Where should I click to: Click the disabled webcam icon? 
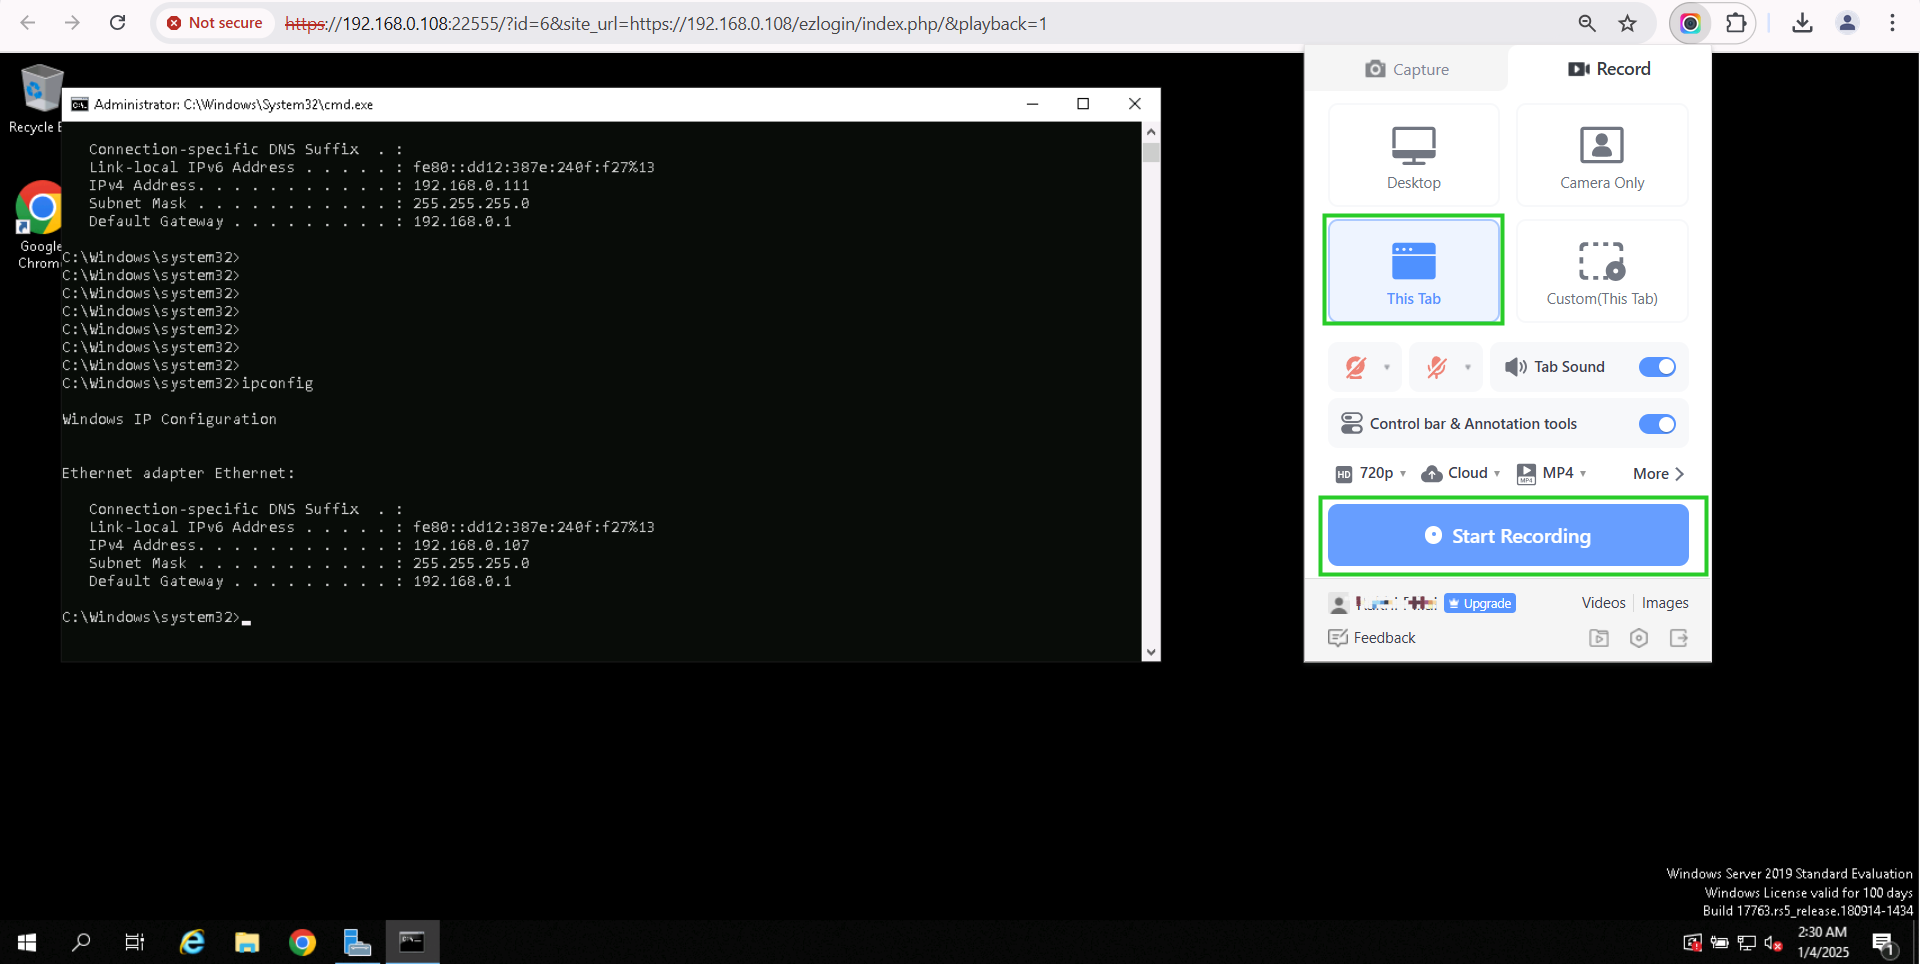tap(1356, 367)
